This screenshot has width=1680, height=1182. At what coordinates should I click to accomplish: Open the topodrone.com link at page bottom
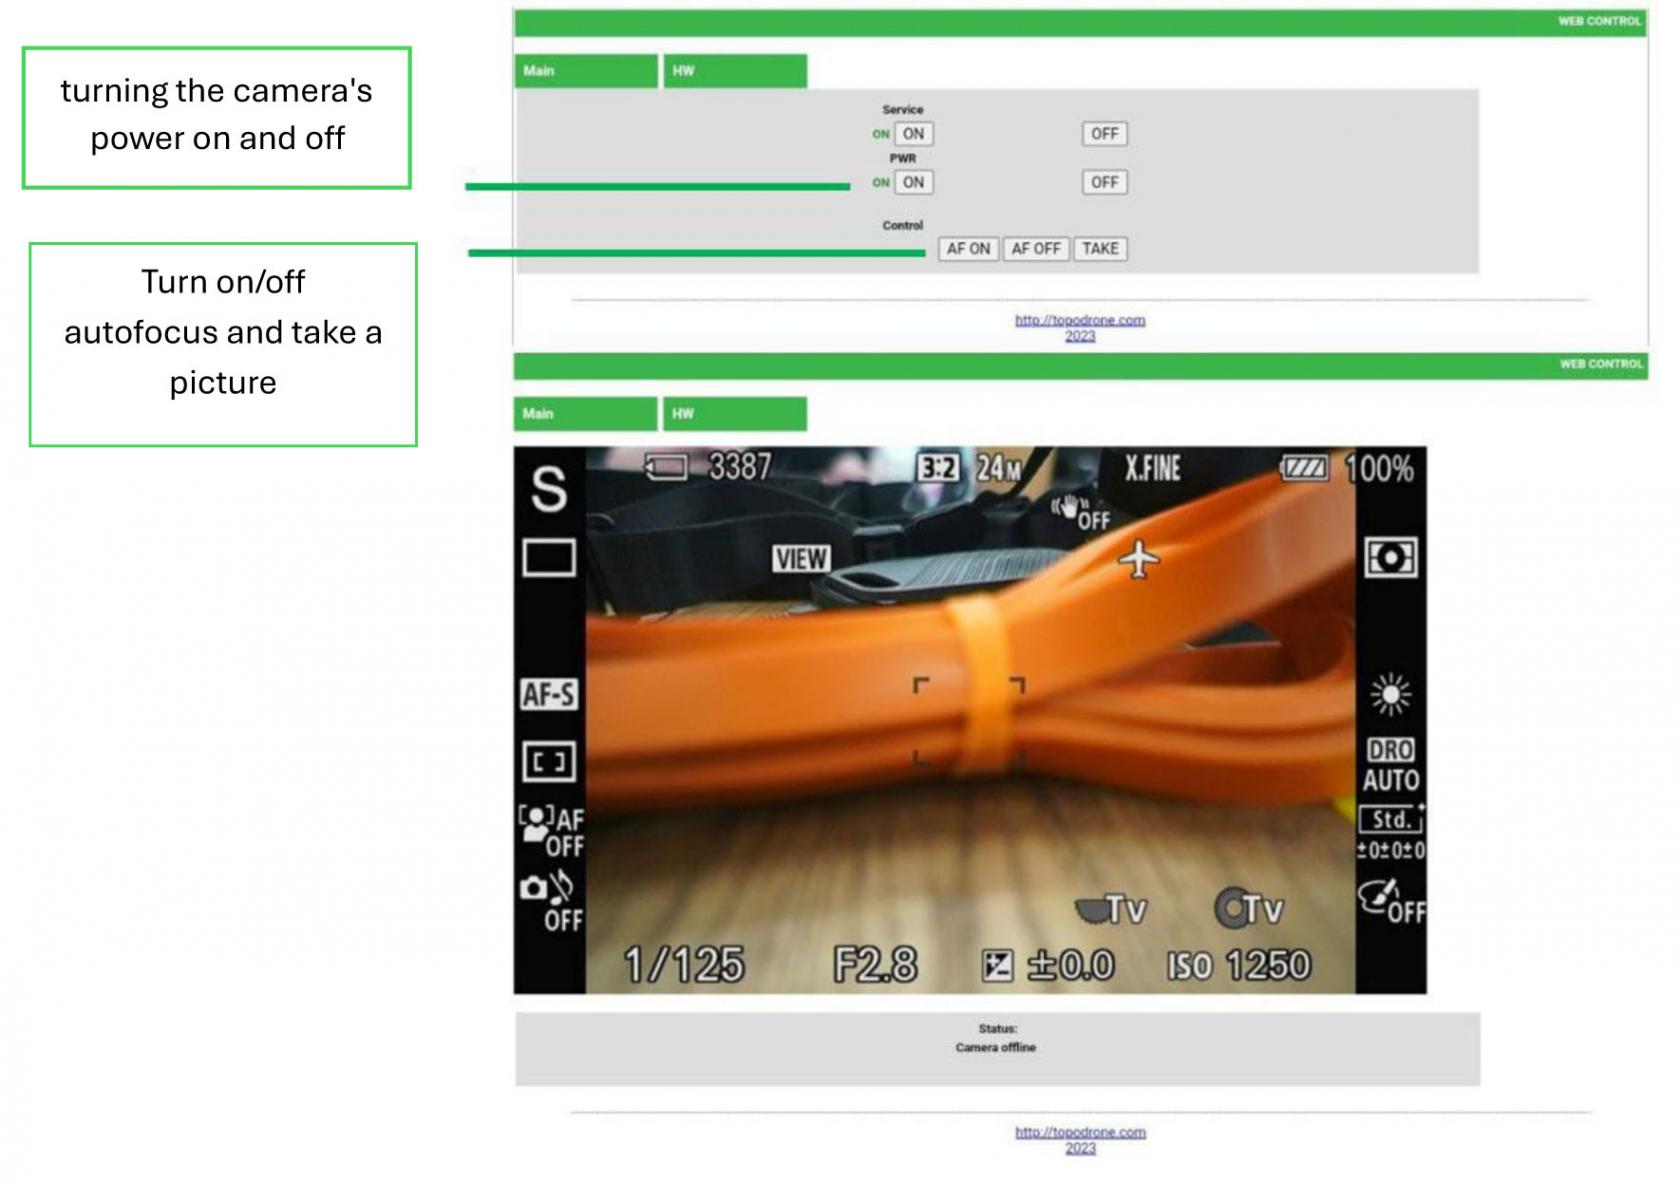(x=1080, y=1132)
